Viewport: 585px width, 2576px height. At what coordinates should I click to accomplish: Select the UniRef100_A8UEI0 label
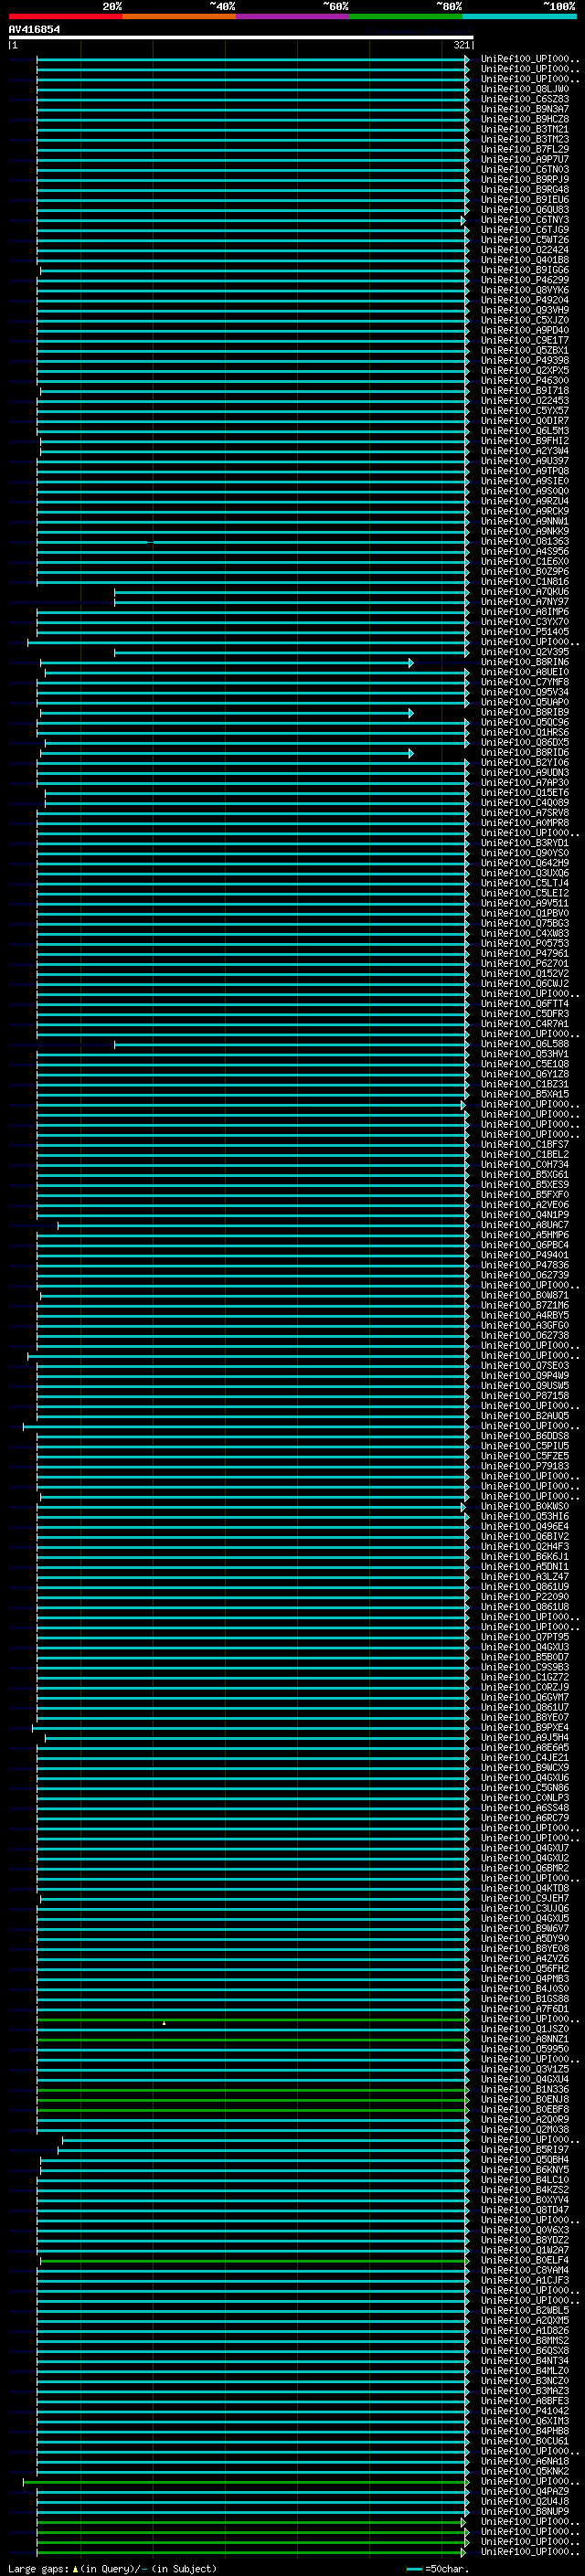tap(525, 672)
